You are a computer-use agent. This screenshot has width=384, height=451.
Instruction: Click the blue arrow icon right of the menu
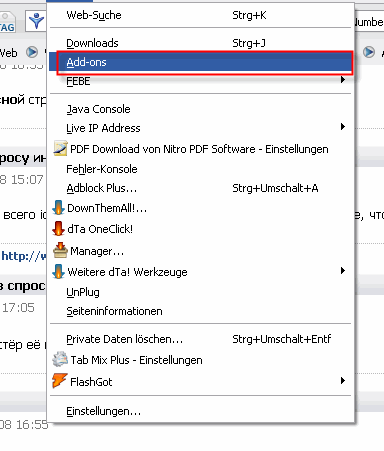click(369, 52)
